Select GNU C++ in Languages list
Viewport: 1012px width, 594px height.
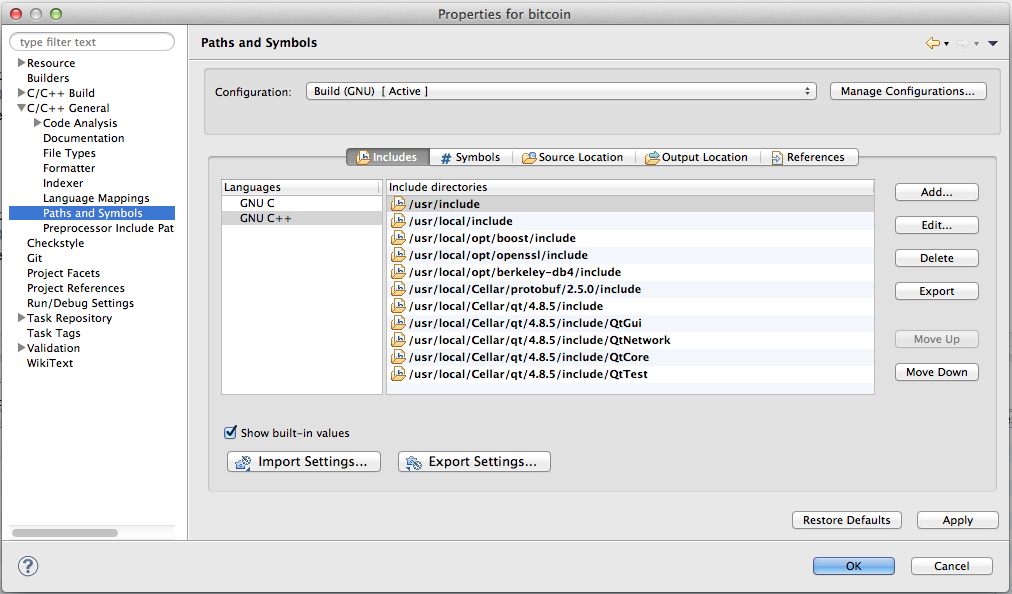coord(302,218)
